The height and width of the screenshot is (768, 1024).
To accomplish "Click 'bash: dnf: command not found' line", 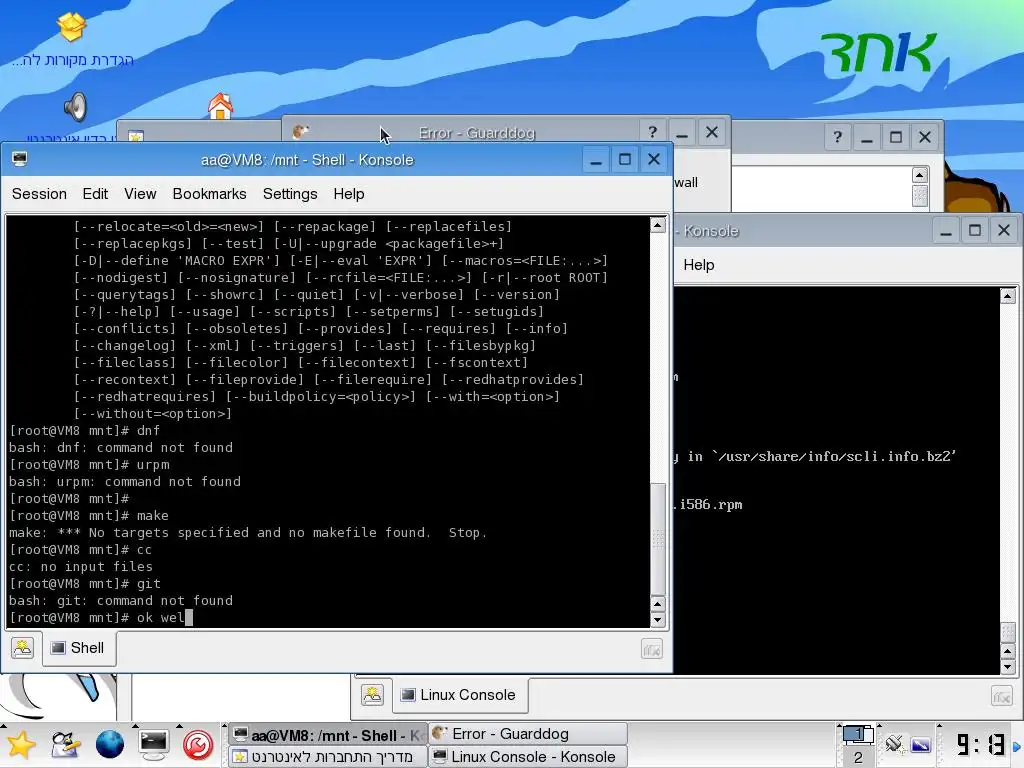I will pyautogui.click(x=121, y=448).
